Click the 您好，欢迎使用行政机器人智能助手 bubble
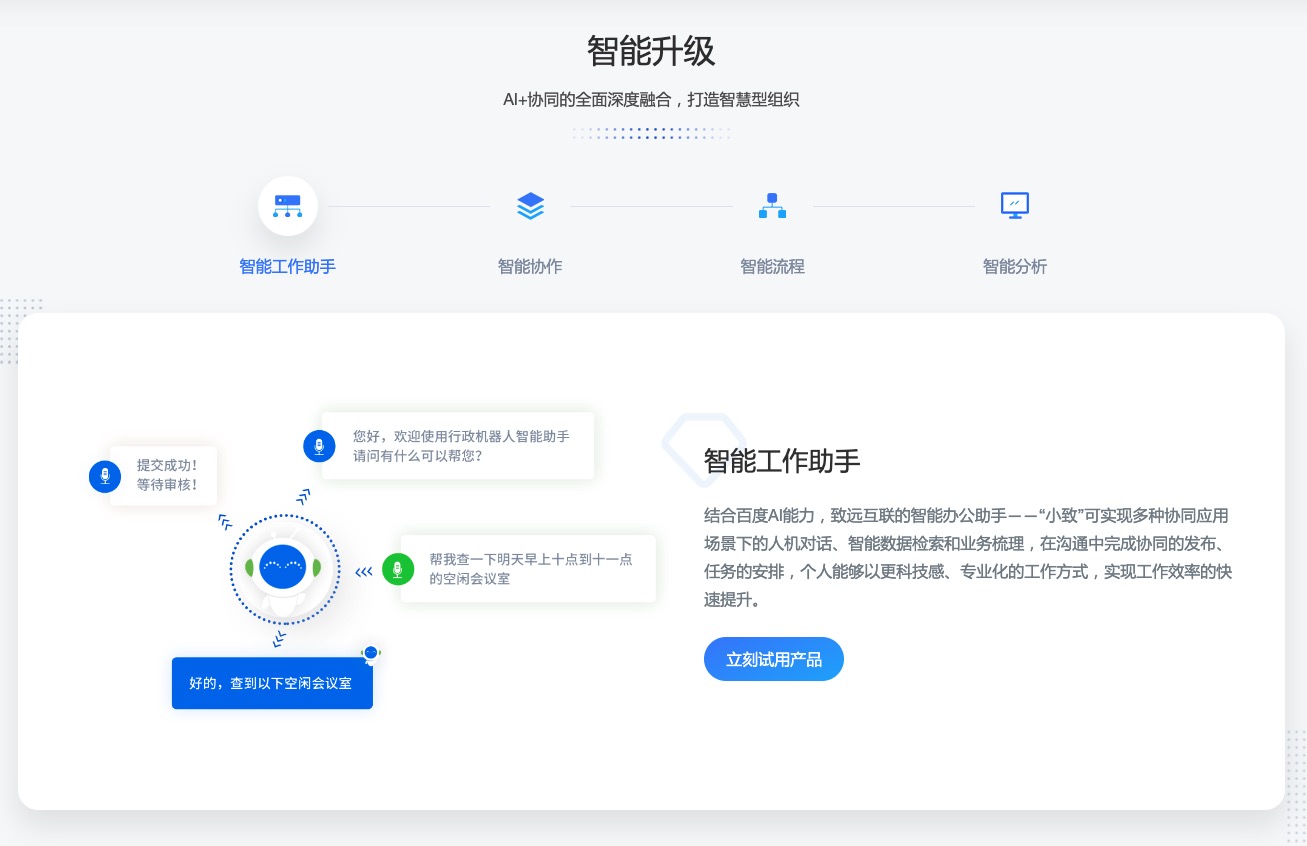Viewport: 1307px width, 846px height. pyautogui.click(x=461, y=446)
